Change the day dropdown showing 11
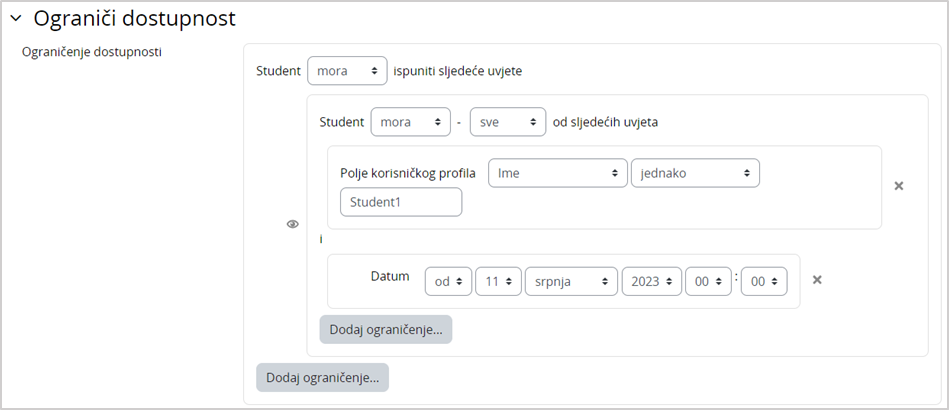 pyautogui.click(x=498, y=281)
